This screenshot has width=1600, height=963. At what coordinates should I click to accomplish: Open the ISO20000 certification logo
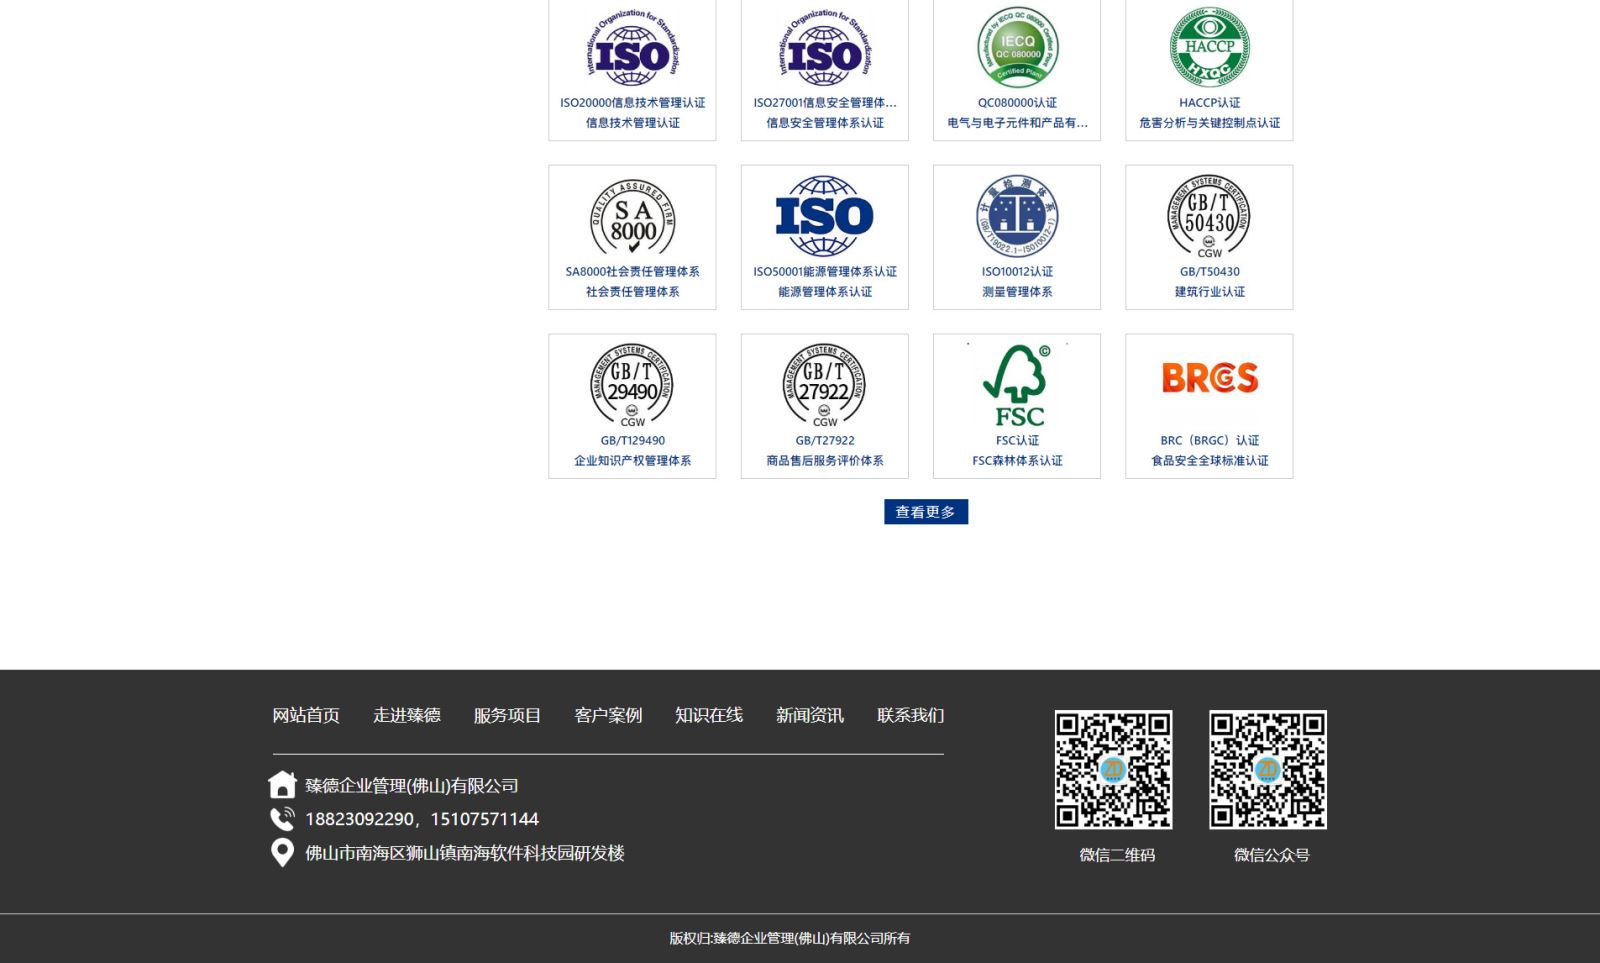[632, 47]
